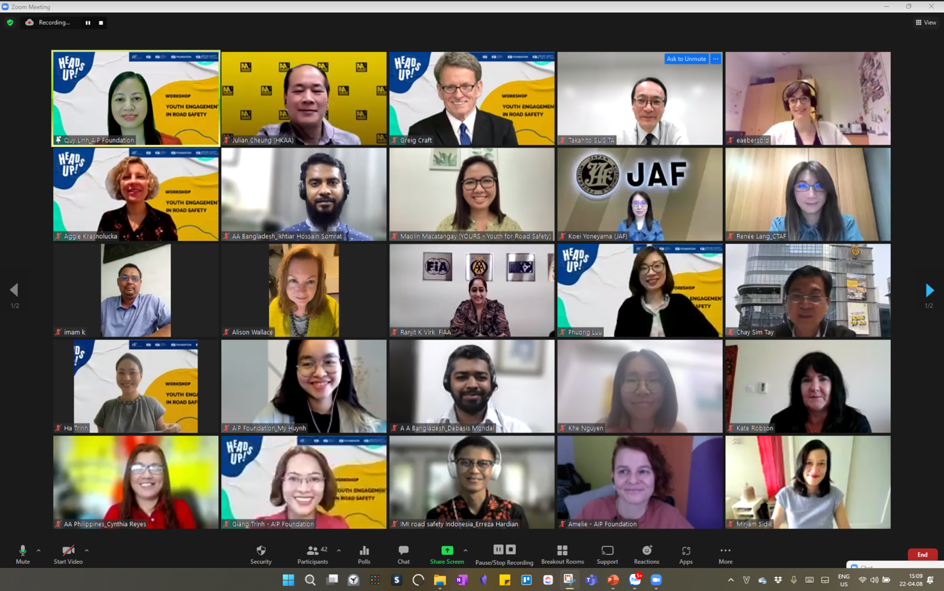Stop recording via the Pause/Stop Recording square
The image size is (944, 591).
(511, 549)
